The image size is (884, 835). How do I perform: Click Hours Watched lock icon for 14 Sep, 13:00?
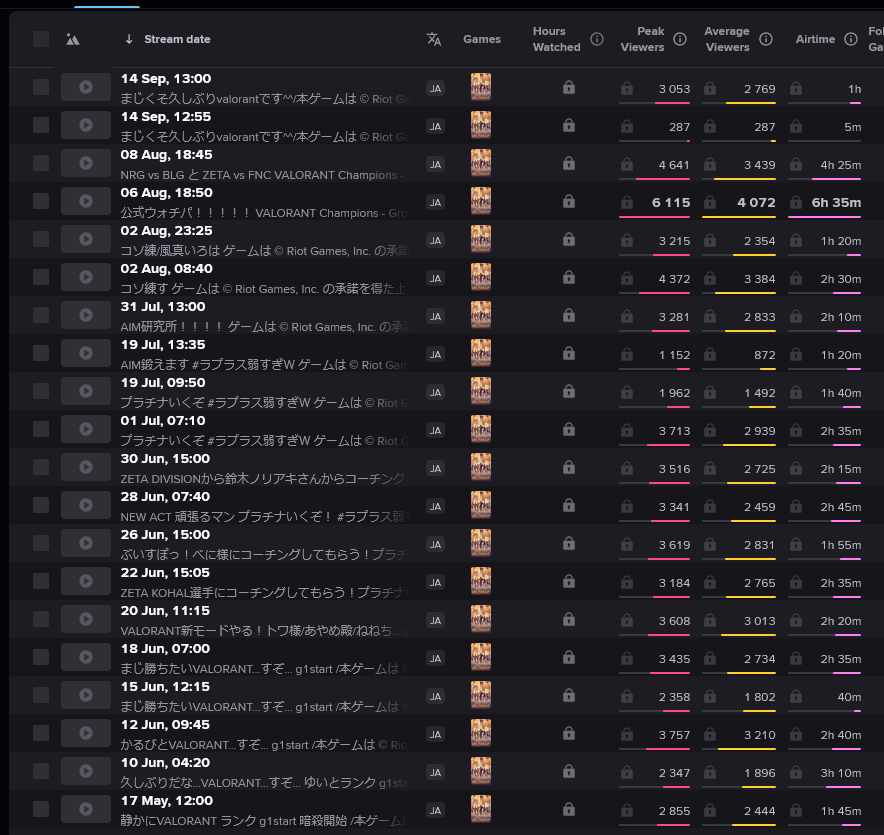coord(569,87)
